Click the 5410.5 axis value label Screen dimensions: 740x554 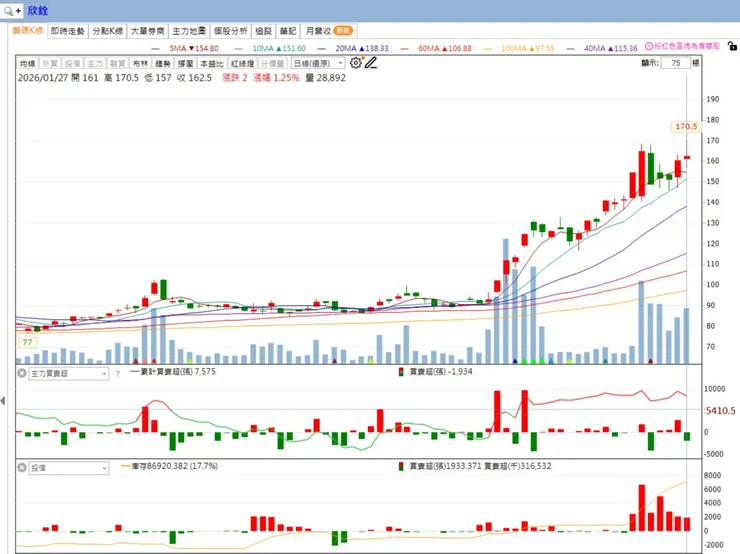720,411
